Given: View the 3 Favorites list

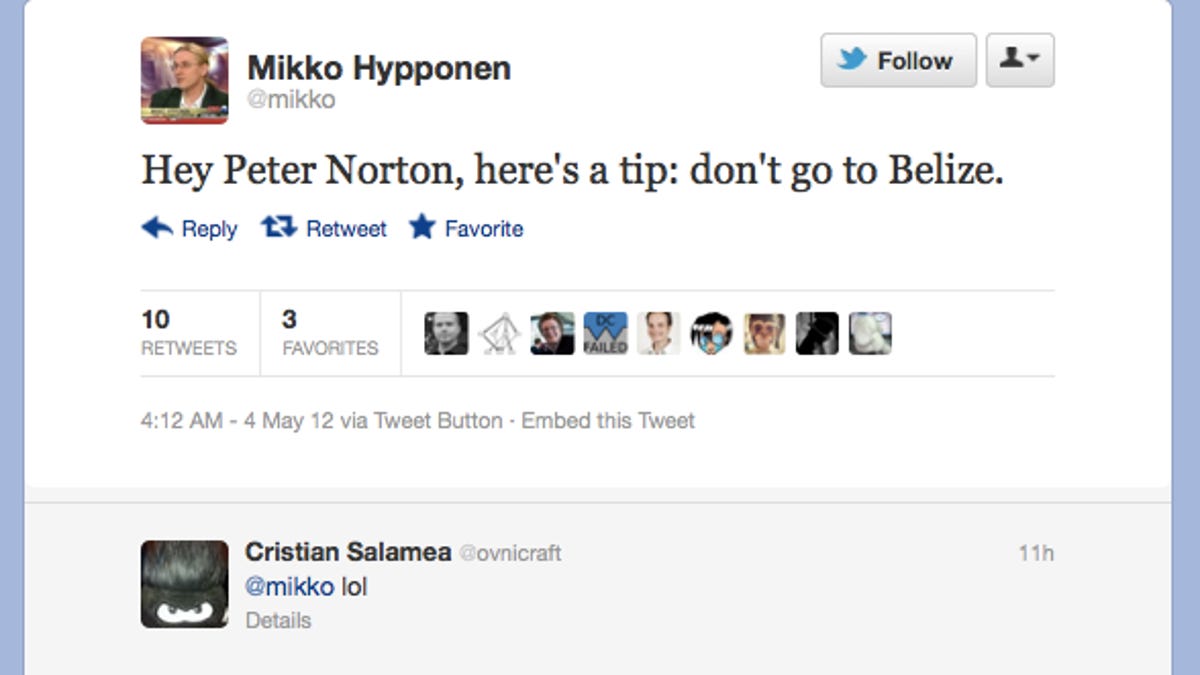Looking at the screenshot, I should [330, 333].
